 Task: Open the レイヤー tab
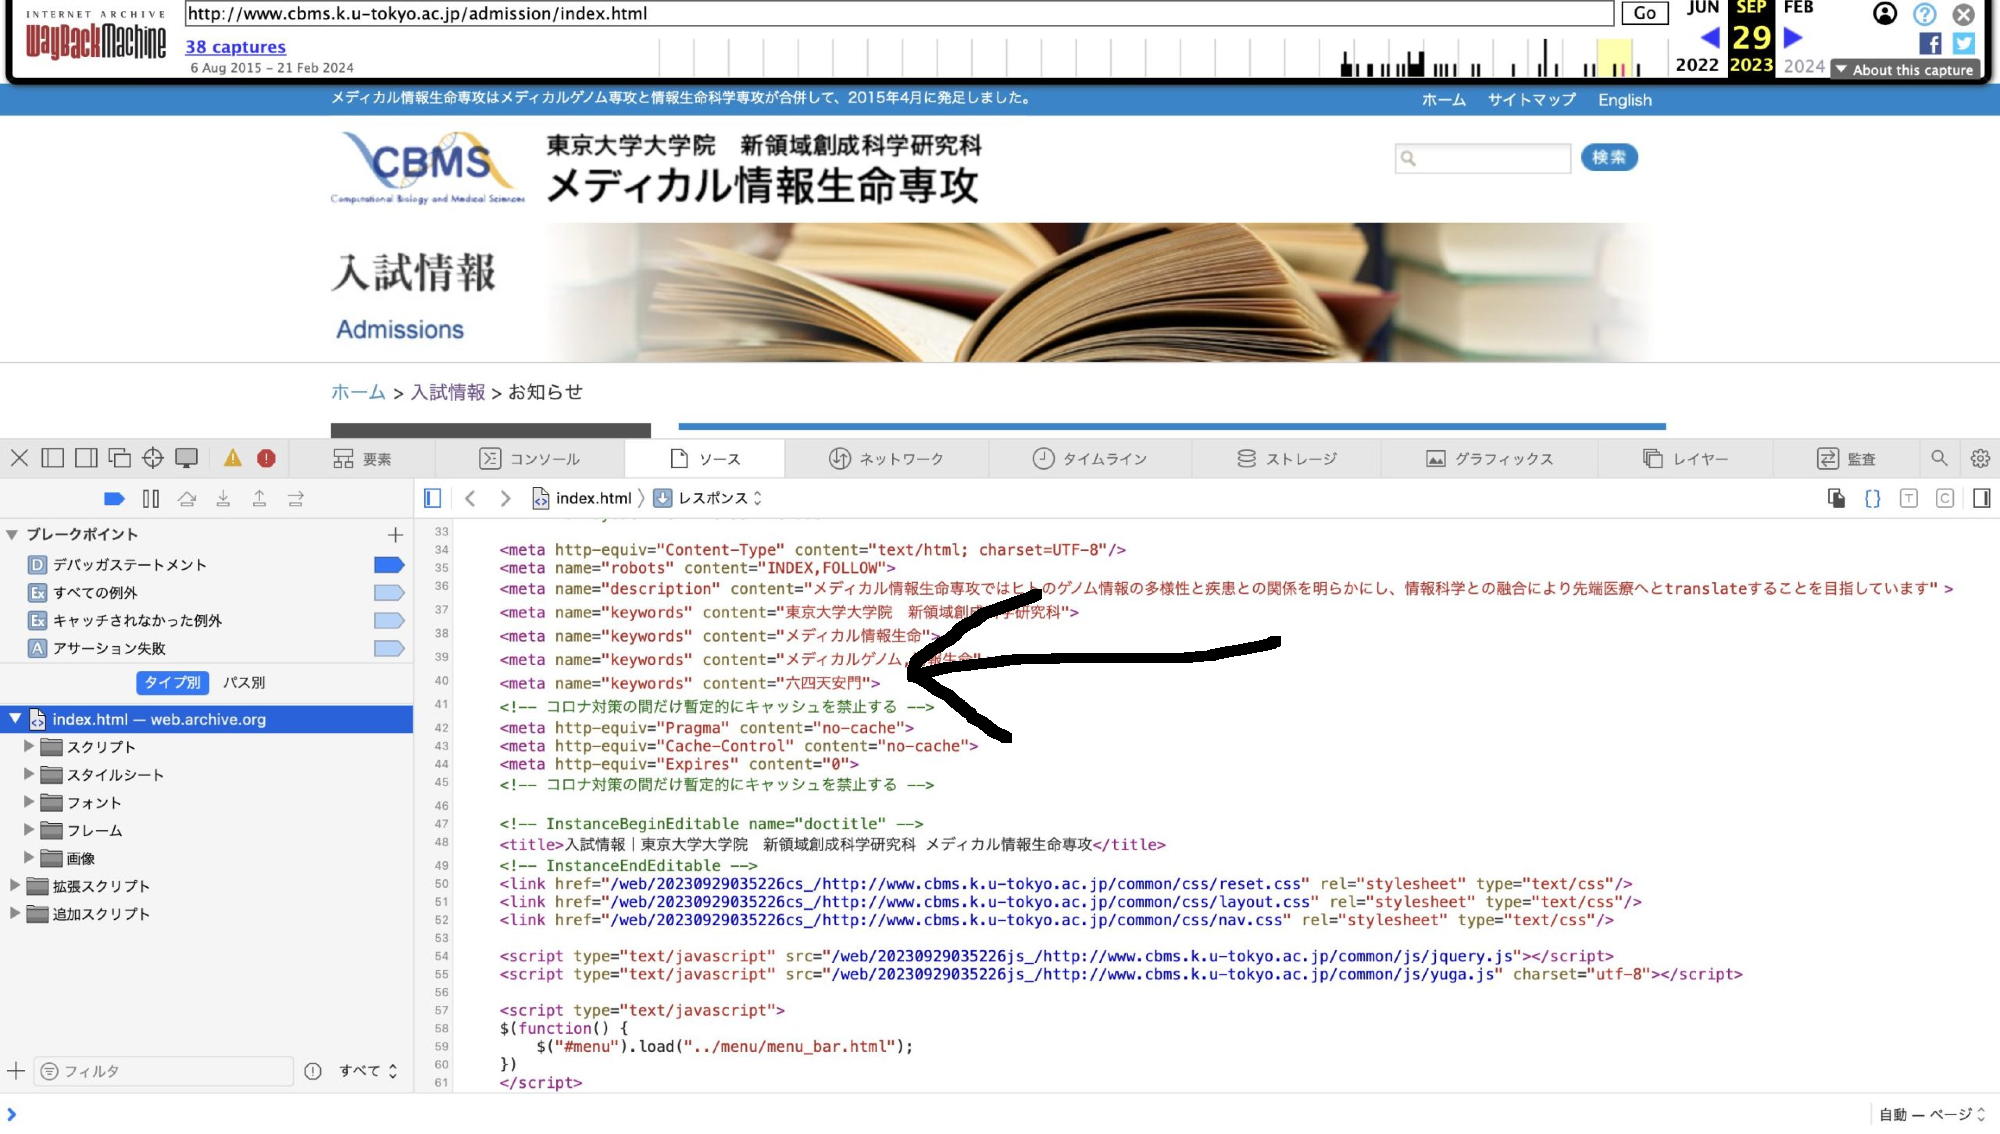[1686, 459]
